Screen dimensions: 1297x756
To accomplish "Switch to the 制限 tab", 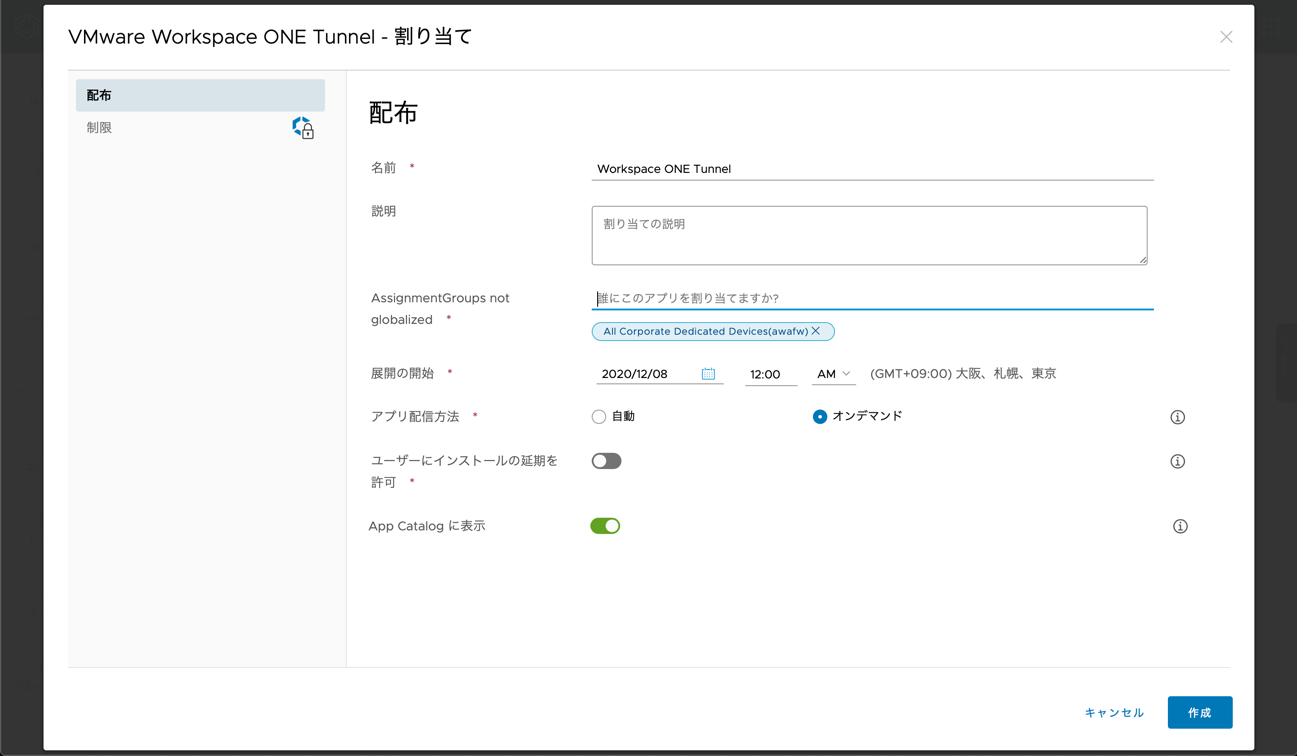I will [200, 128].
